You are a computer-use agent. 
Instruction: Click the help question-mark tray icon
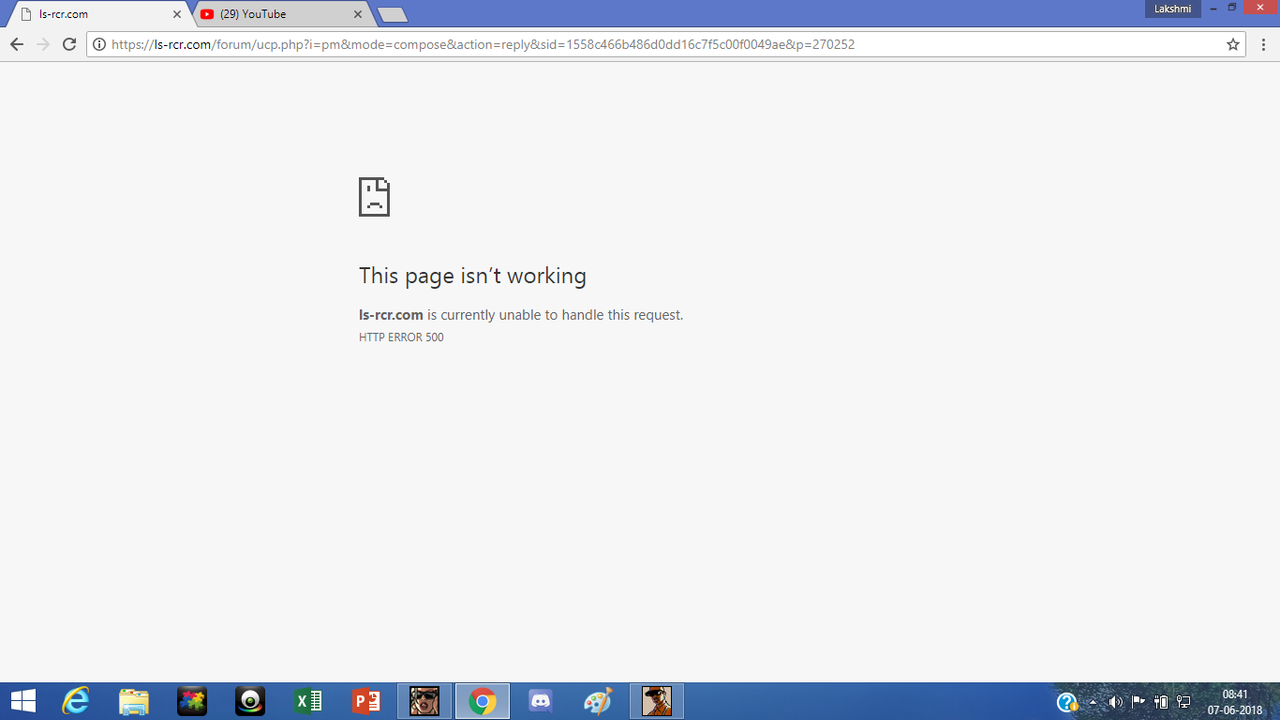pyautogui.click(x=1067, y=702)
